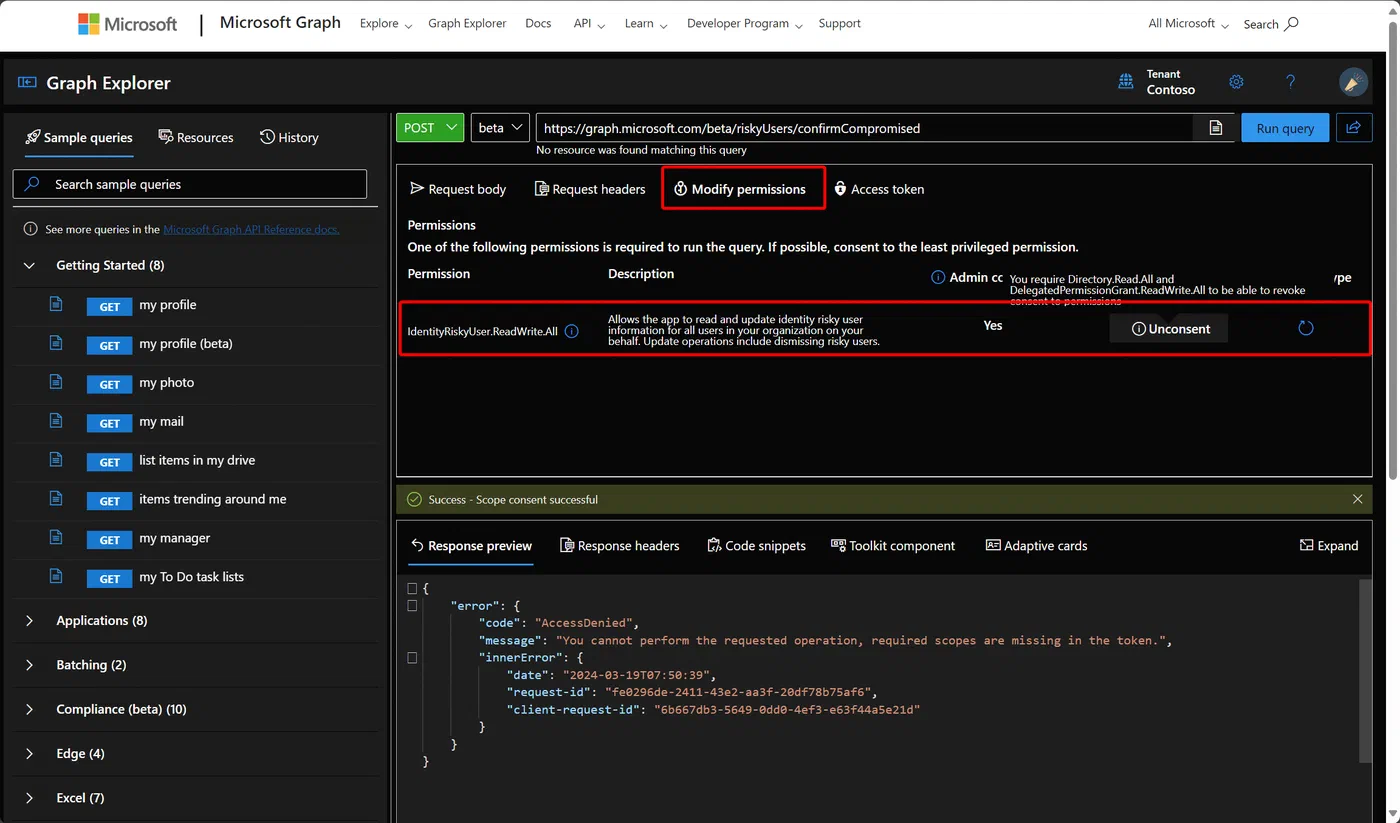Expand Compliance (beta) (10) section
The width and height of the screenshot is (1400, 823).
click(x=29, y=709)
